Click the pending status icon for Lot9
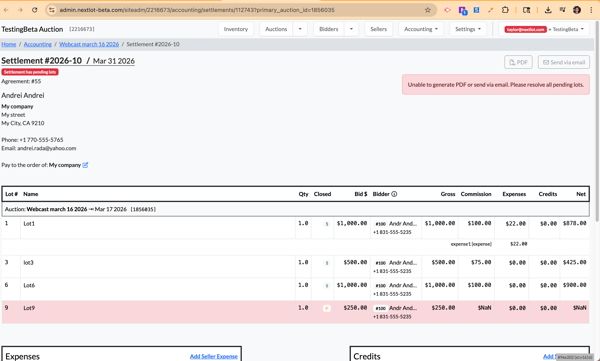 tap(327, 308)
